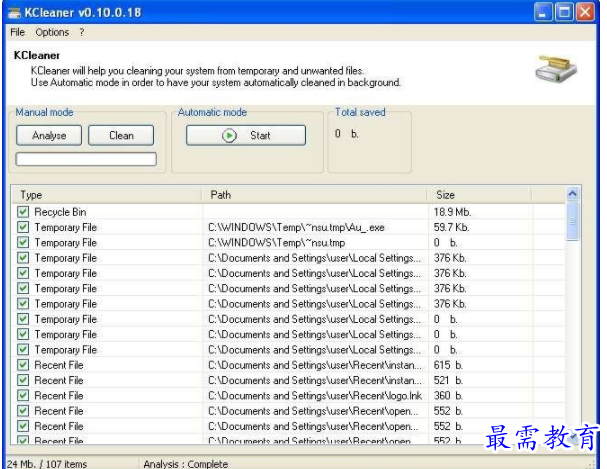This screenshot has width=607, height=469.
Task: Open the Options menu
Action: pos(52,32)
